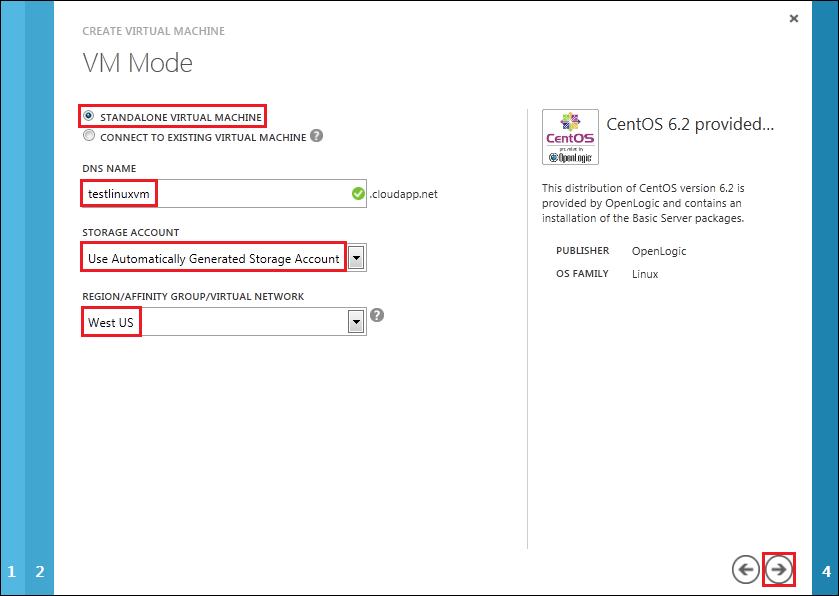Viewport: 839px width, 596px height.
Task: Close the Create Virtual Machine dialog
Action: tap(794, 19)
